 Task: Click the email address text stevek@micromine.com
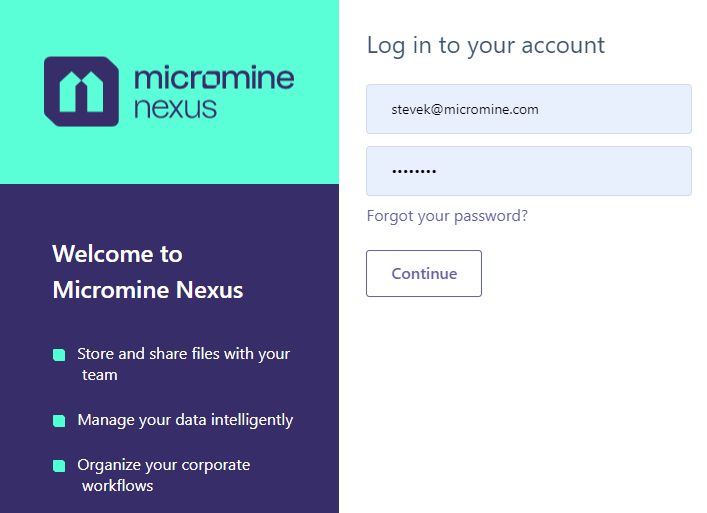(x=465, y=110)
